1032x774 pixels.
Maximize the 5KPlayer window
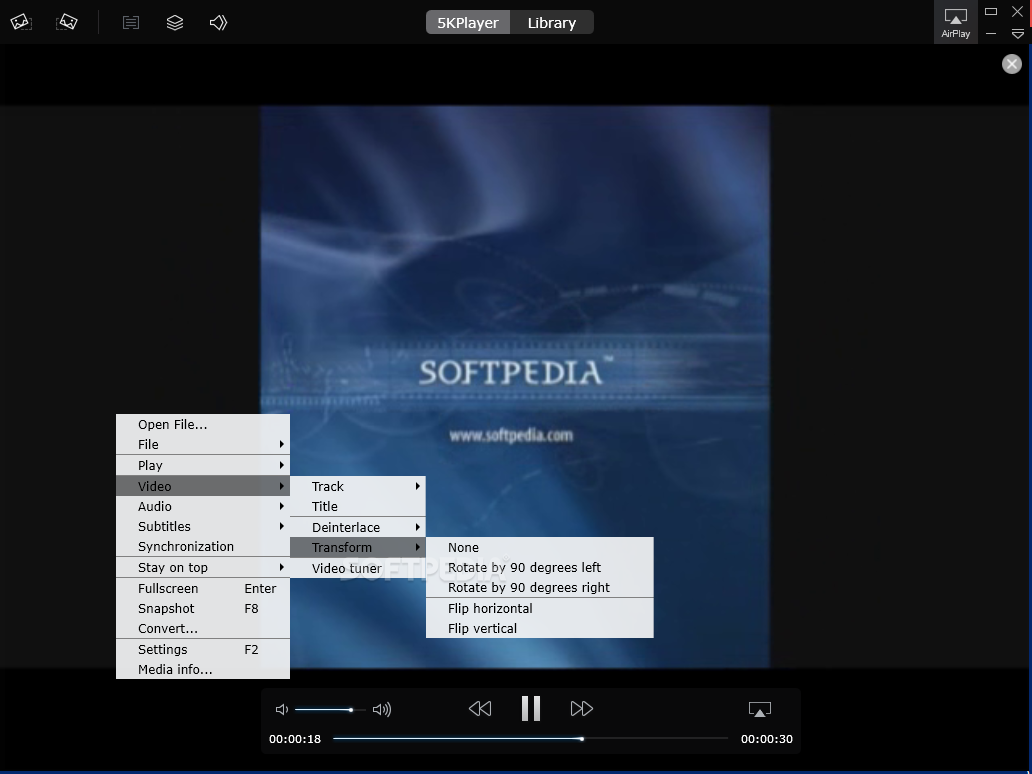pos(991,11)
